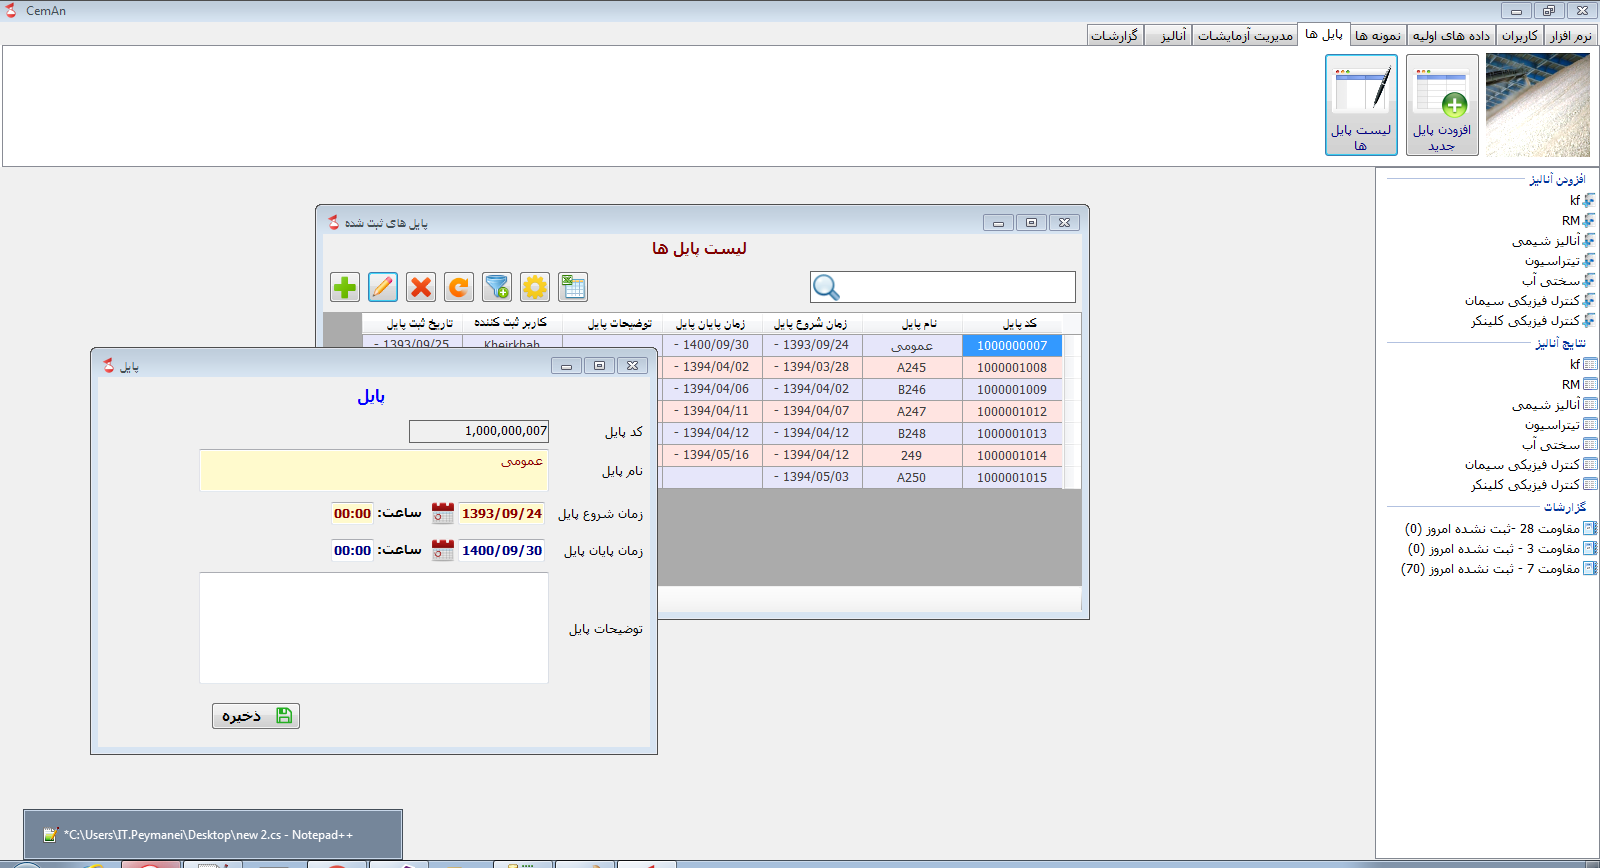Click the end time 00:00 field

(x=353, y=550)
